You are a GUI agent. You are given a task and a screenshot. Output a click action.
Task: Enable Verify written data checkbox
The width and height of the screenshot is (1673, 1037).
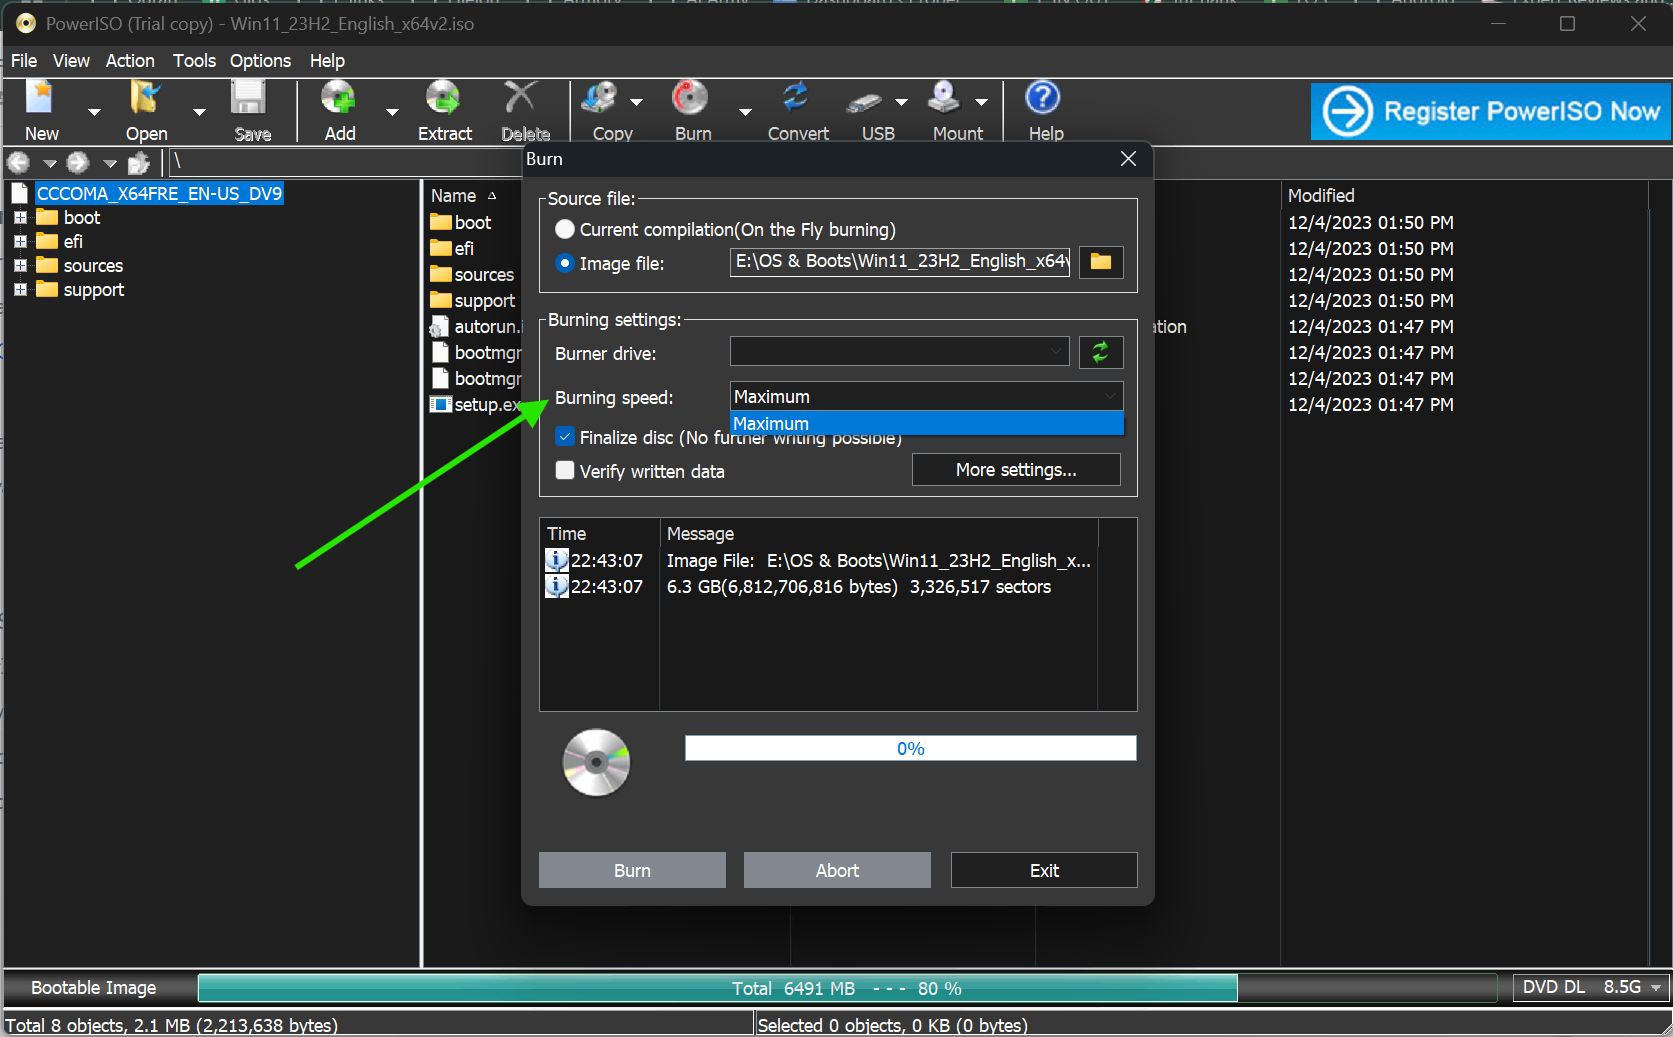pyautogui.click(x=565, y=471)
